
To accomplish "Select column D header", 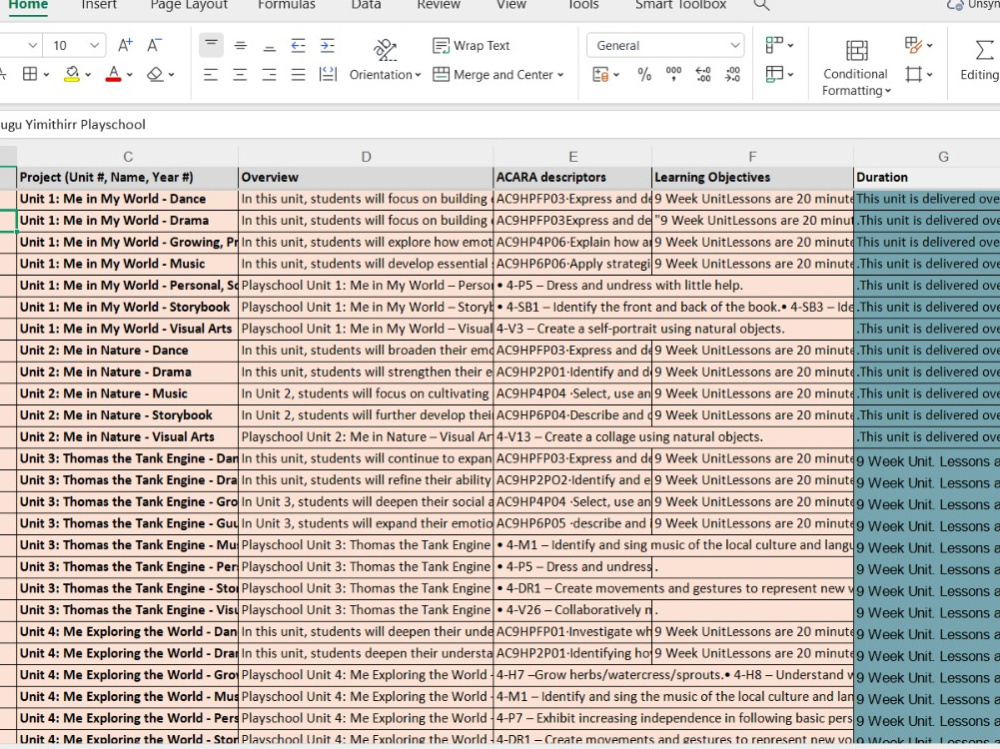I will [366, 156].
